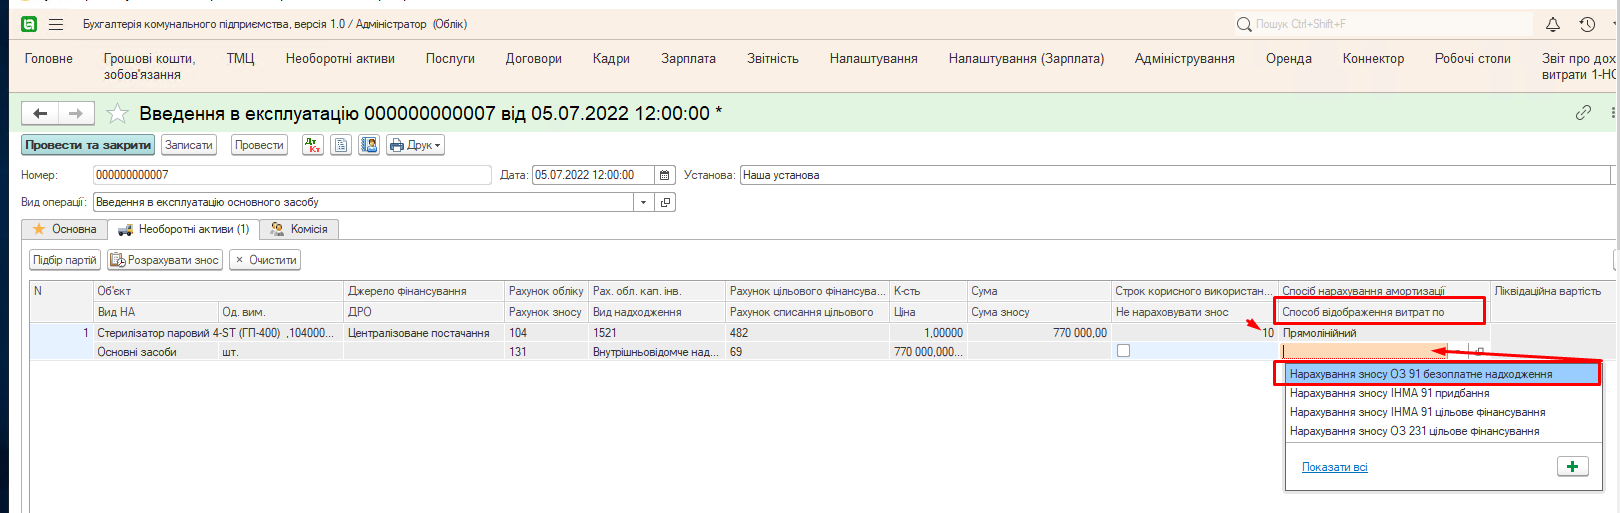The height and width of the screenshot is (513, 1620).
Task: Click the 'Провести та закрити' button
Action: [x=88, y=145]
